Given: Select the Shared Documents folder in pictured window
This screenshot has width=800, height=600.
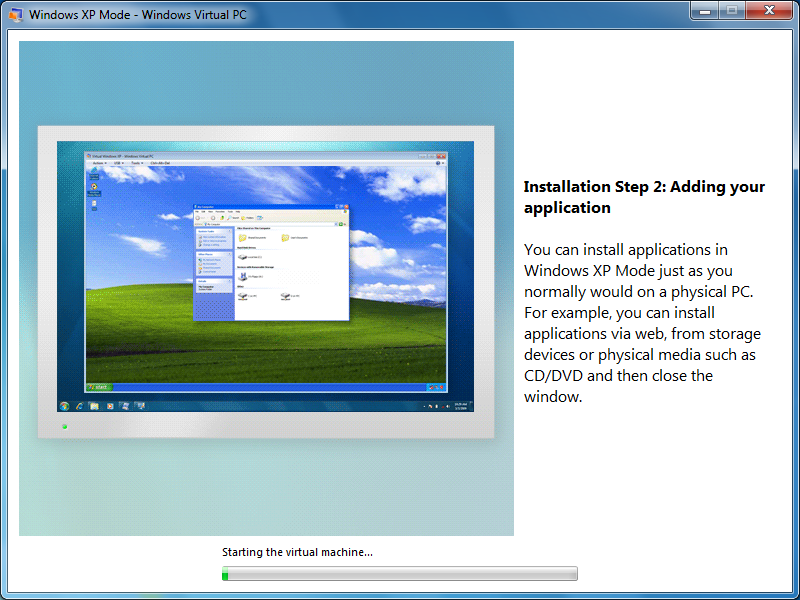Looking at the screenshot, I should [x=243, y=238].
